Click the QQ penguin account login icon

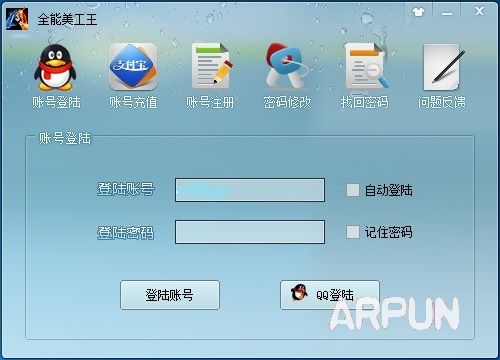coord(55,68)
